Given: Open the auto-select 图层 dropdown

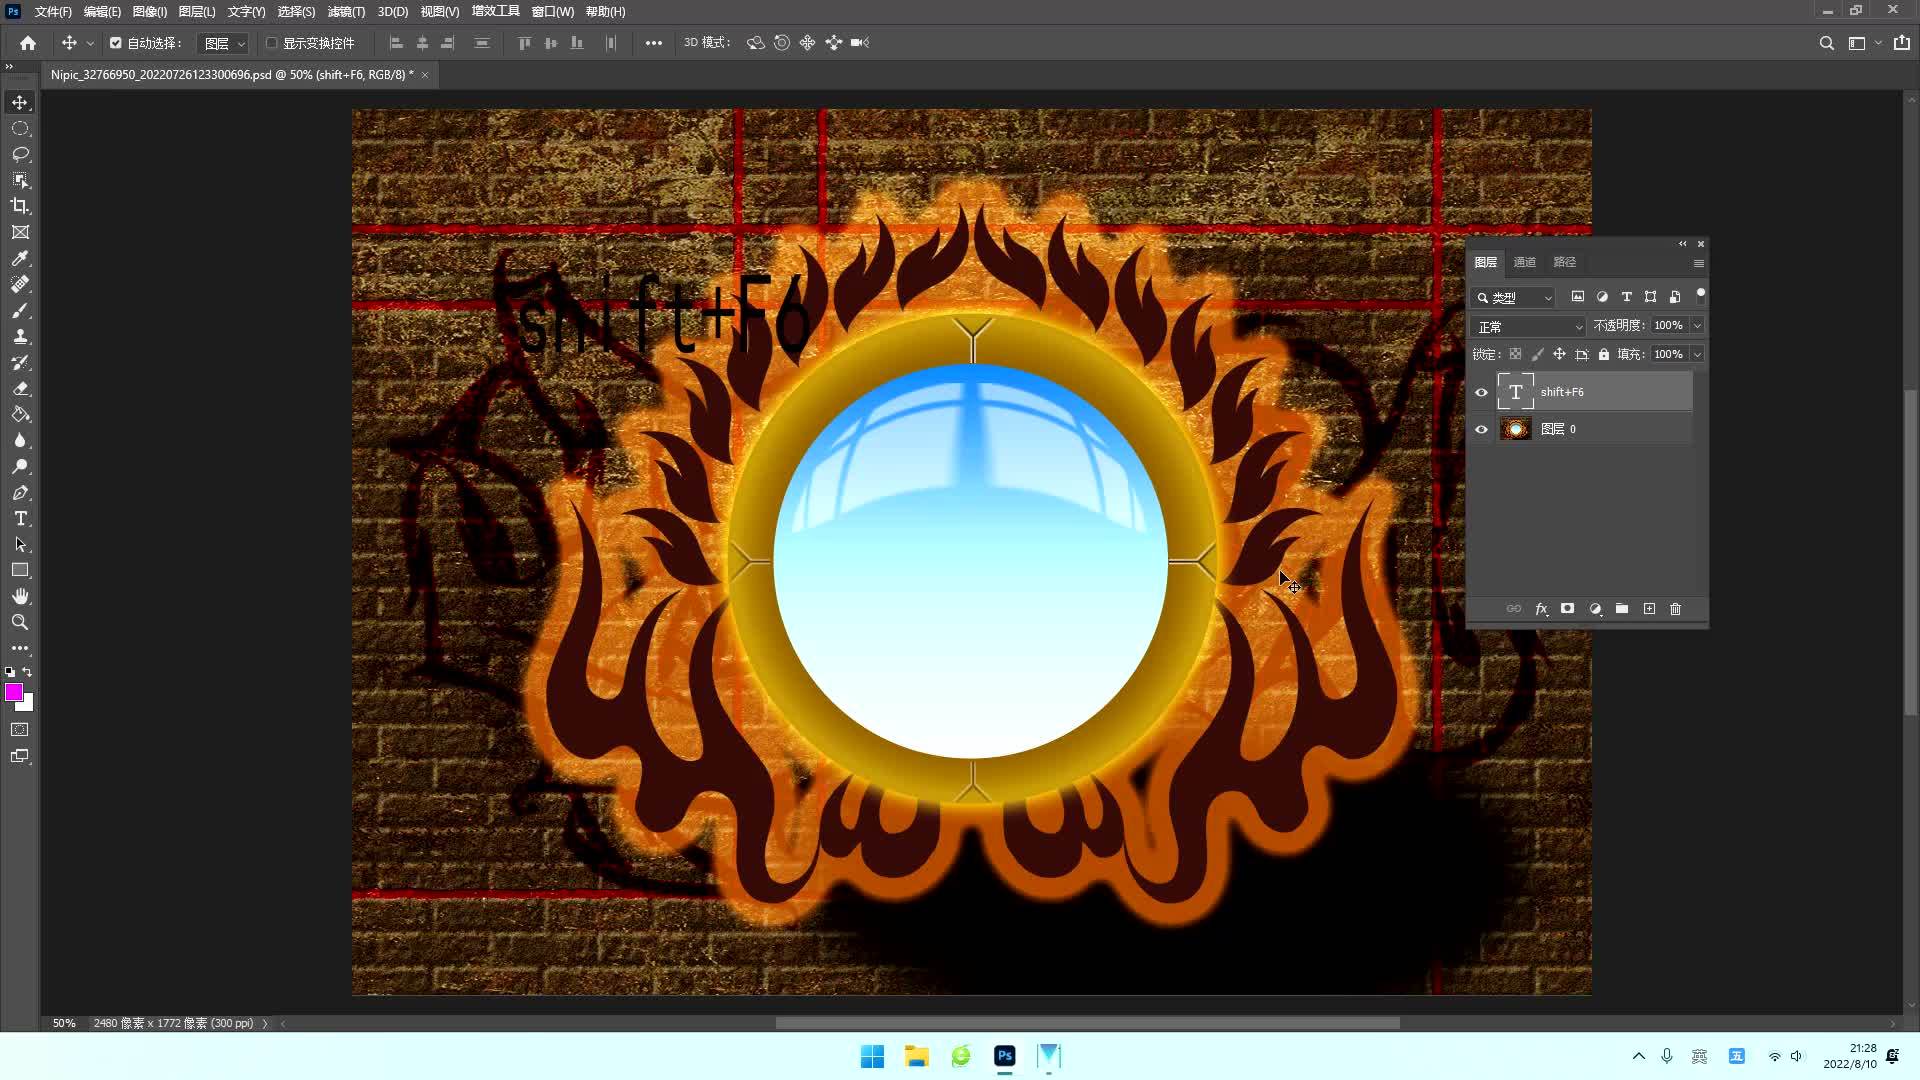Looking at the screenshot, I should tap(224, 43).
